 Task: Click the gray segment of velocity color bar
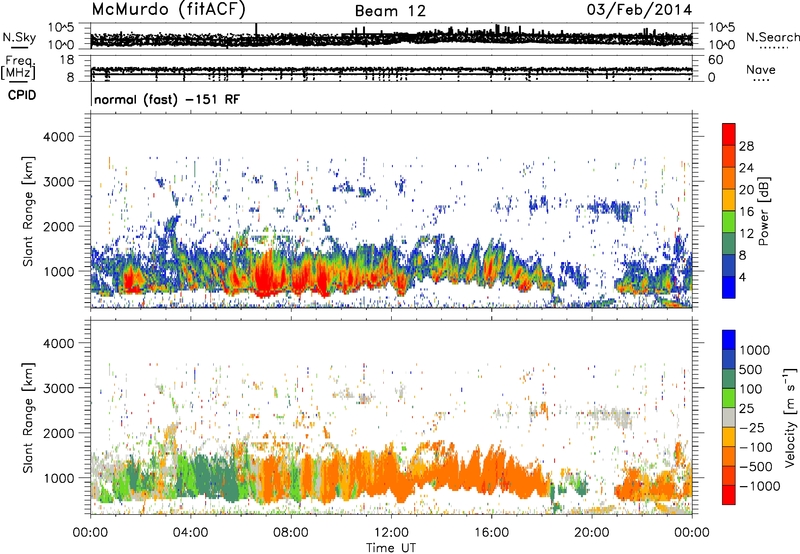[729, 417]
